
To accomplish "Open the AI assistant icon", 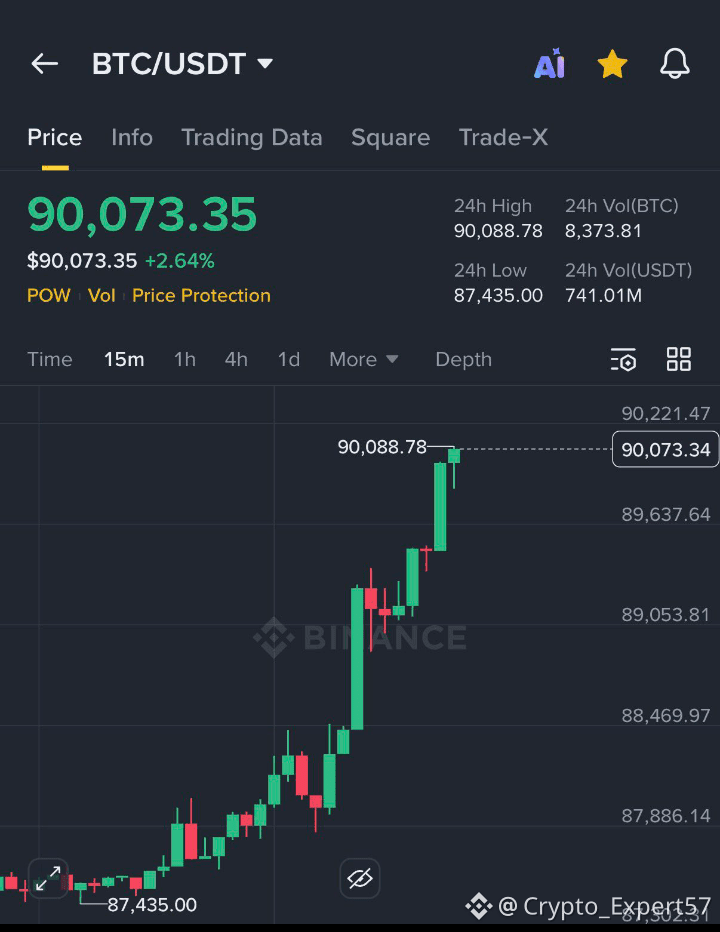I will [549, 64].
